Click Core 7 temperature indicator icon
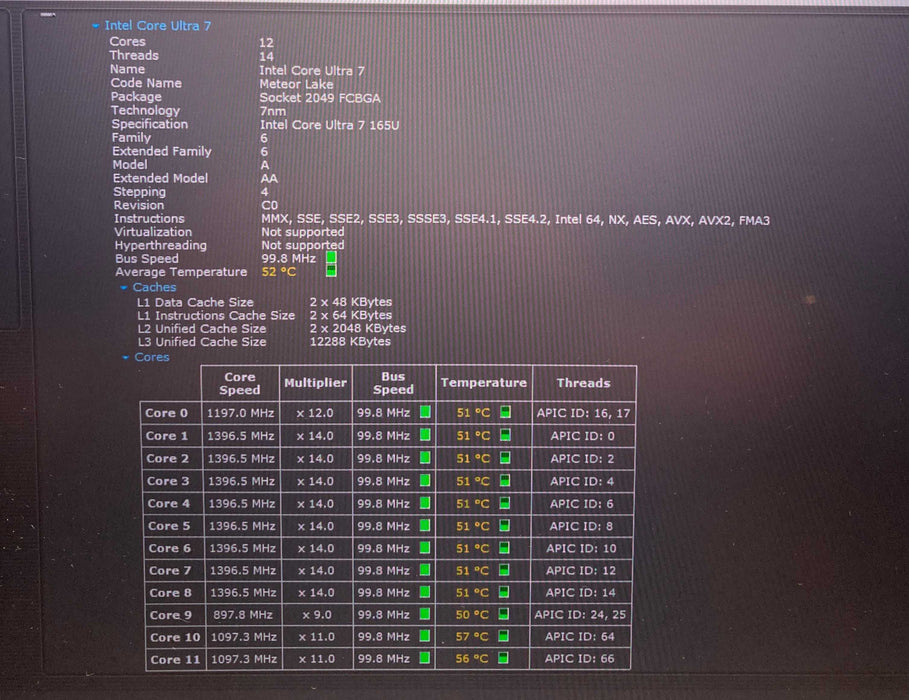 click(504, 570)
